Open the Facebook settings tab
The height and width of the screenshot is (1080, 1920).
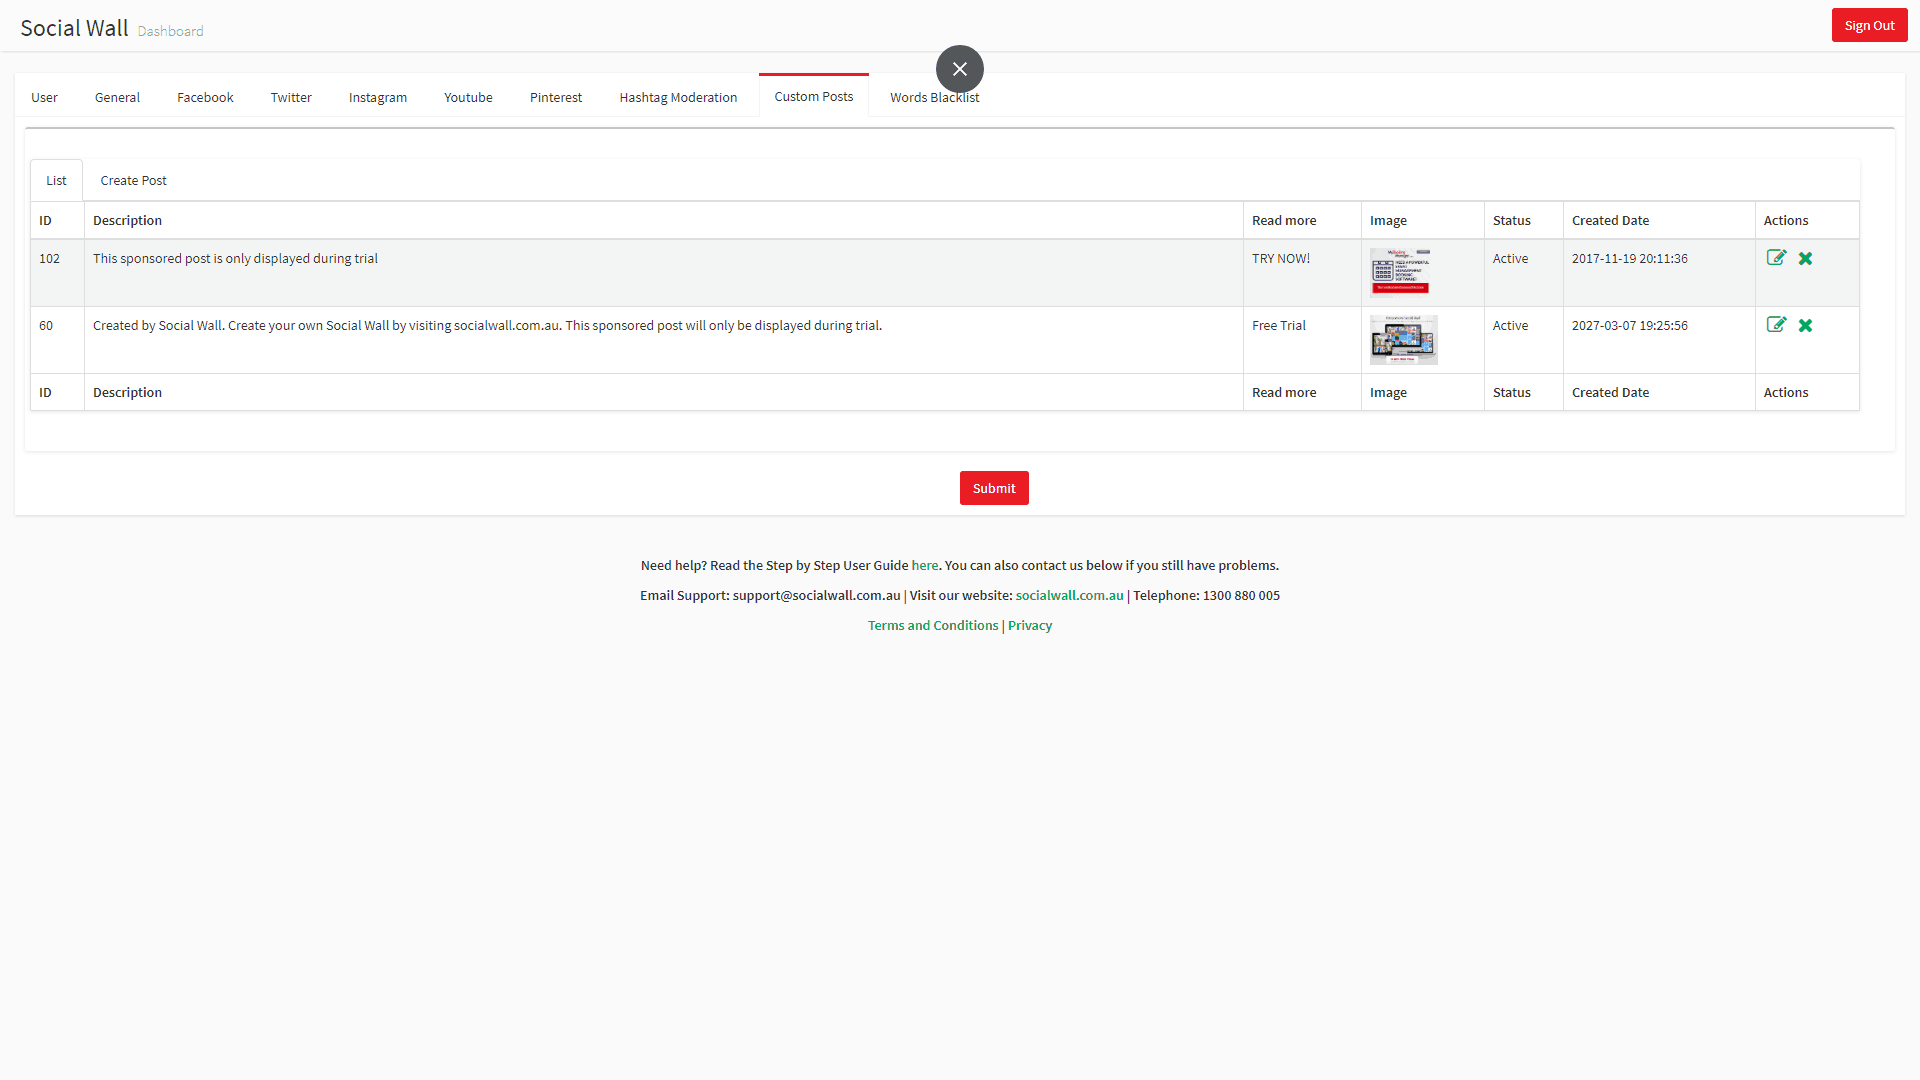(205, 97)
